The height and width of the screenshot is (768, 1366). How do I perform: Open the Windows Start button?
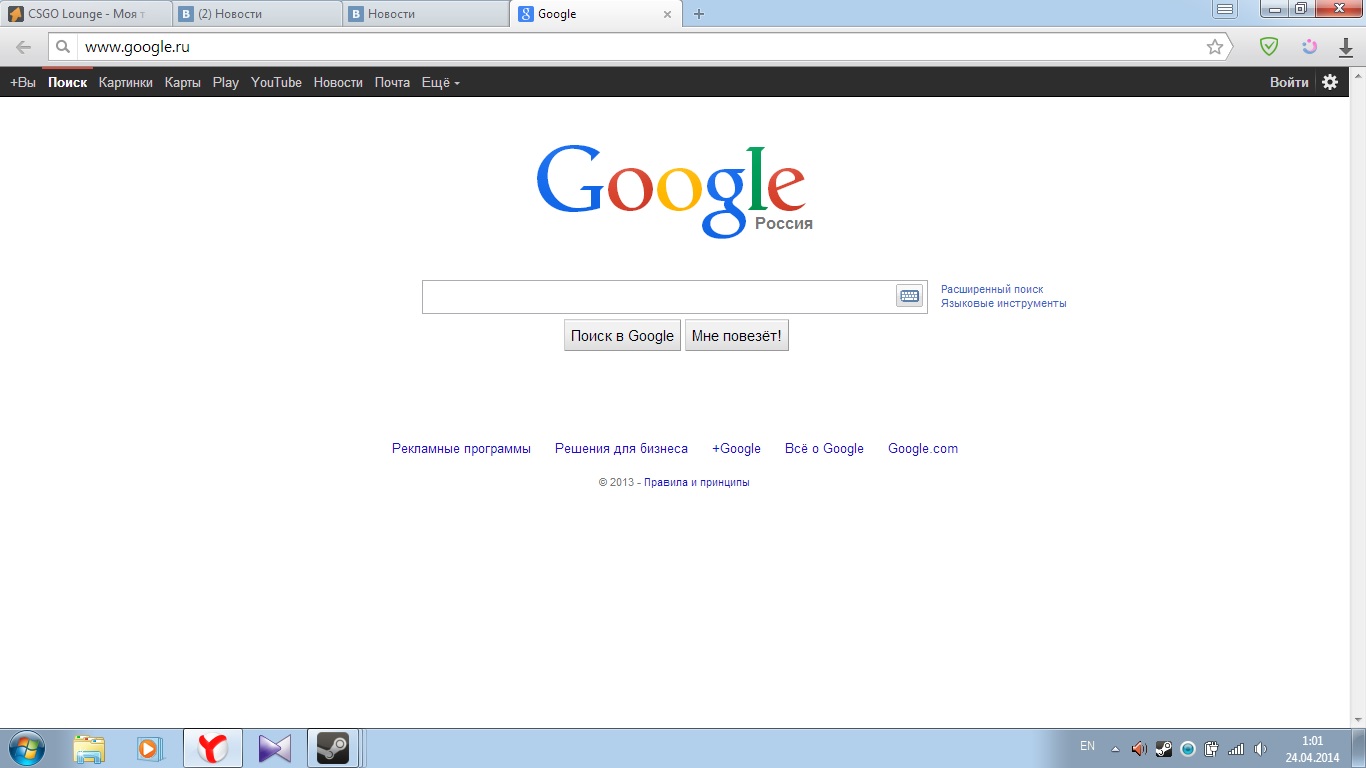coord(25,748)
